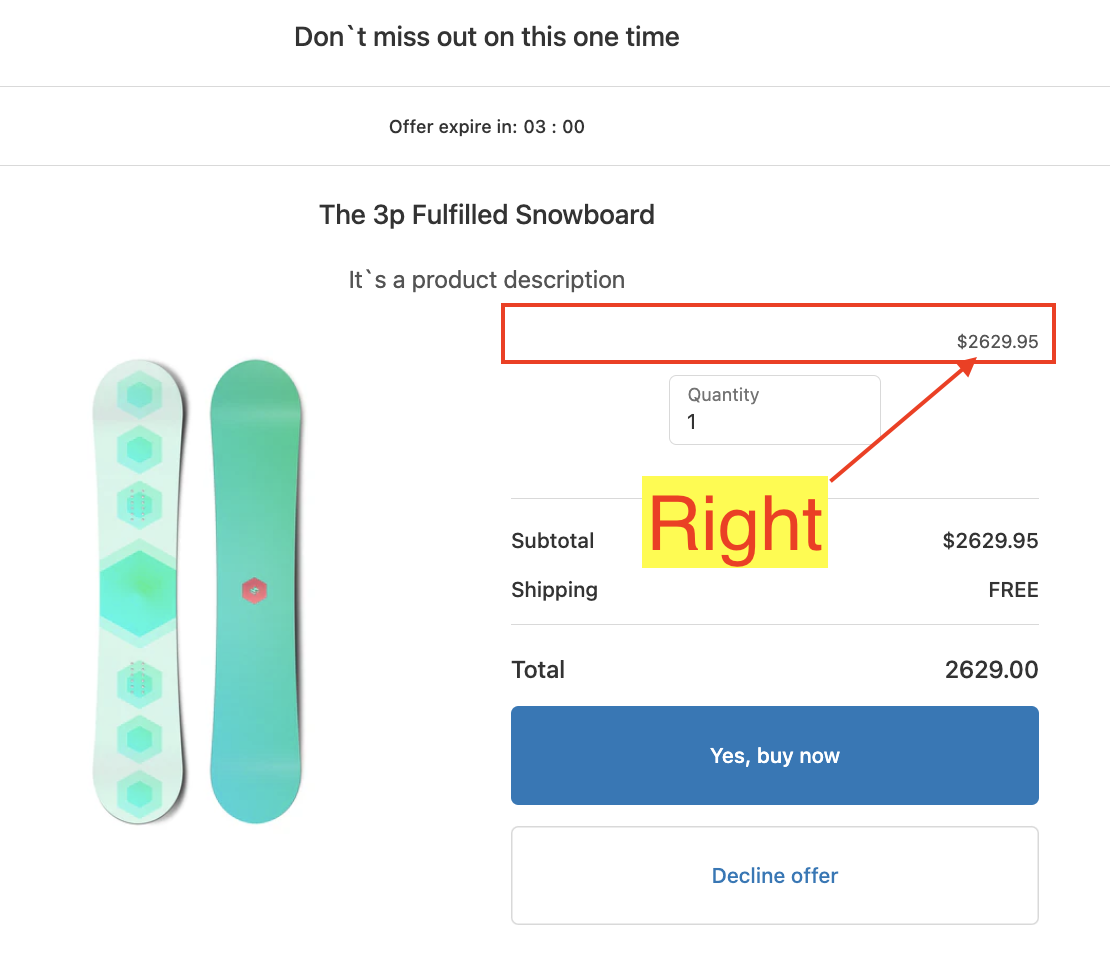Click the FREE shipping value

tap(1013, 590)
